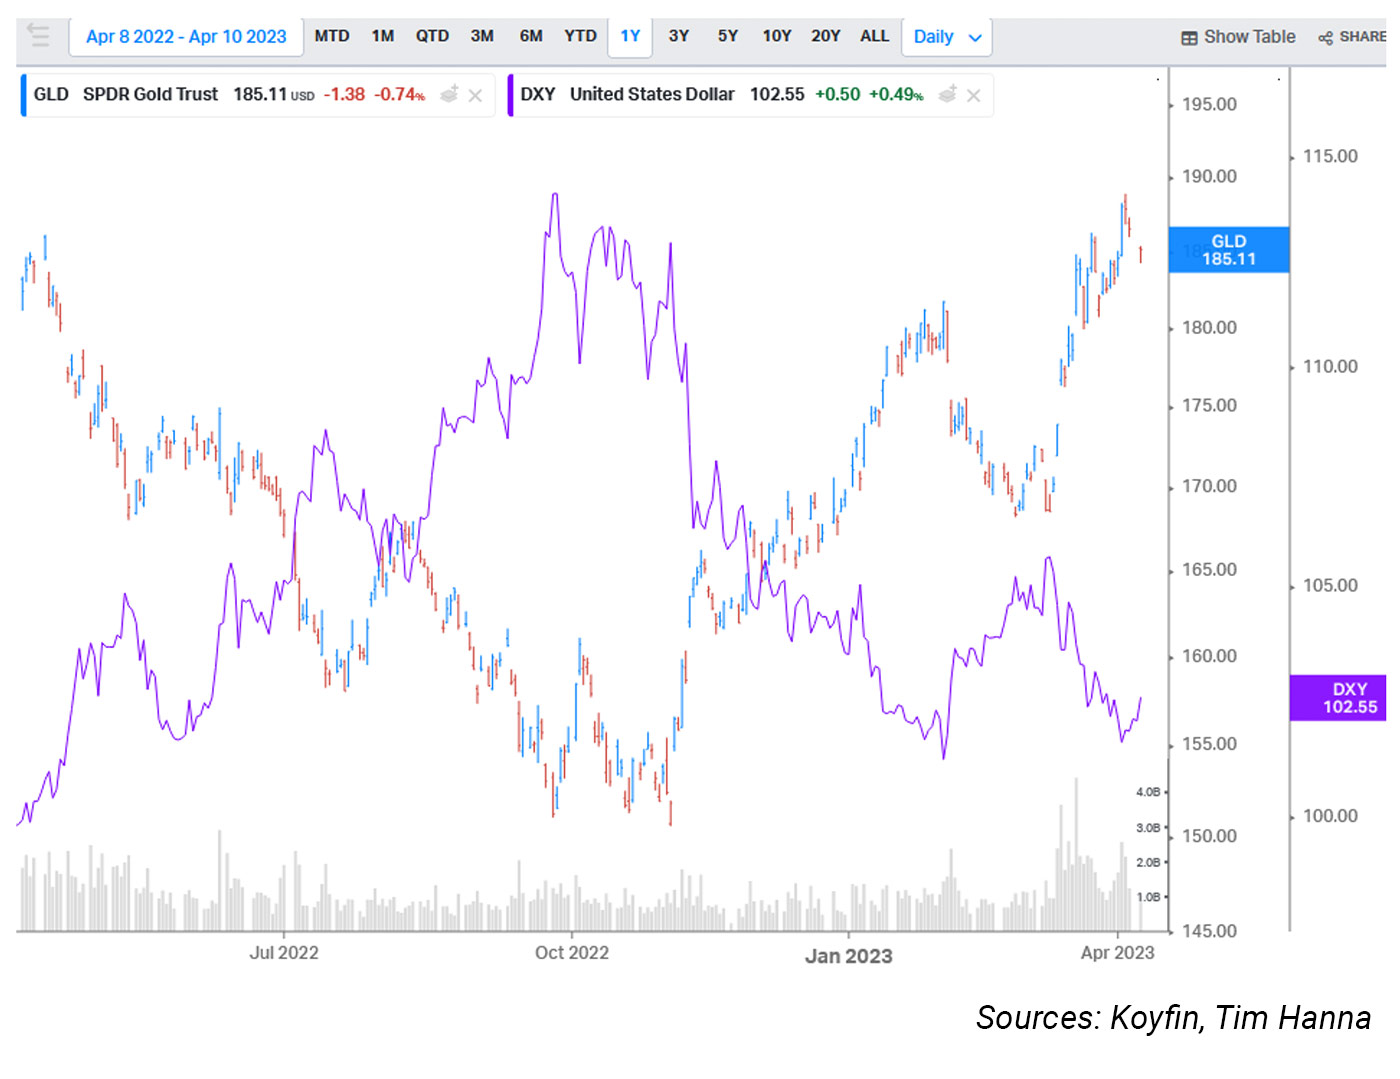The height and width of the screenshot is (1079, 1400).
Task: Click the purple DXY 102.55 price tag
Action: click(x=1348, y=698)
